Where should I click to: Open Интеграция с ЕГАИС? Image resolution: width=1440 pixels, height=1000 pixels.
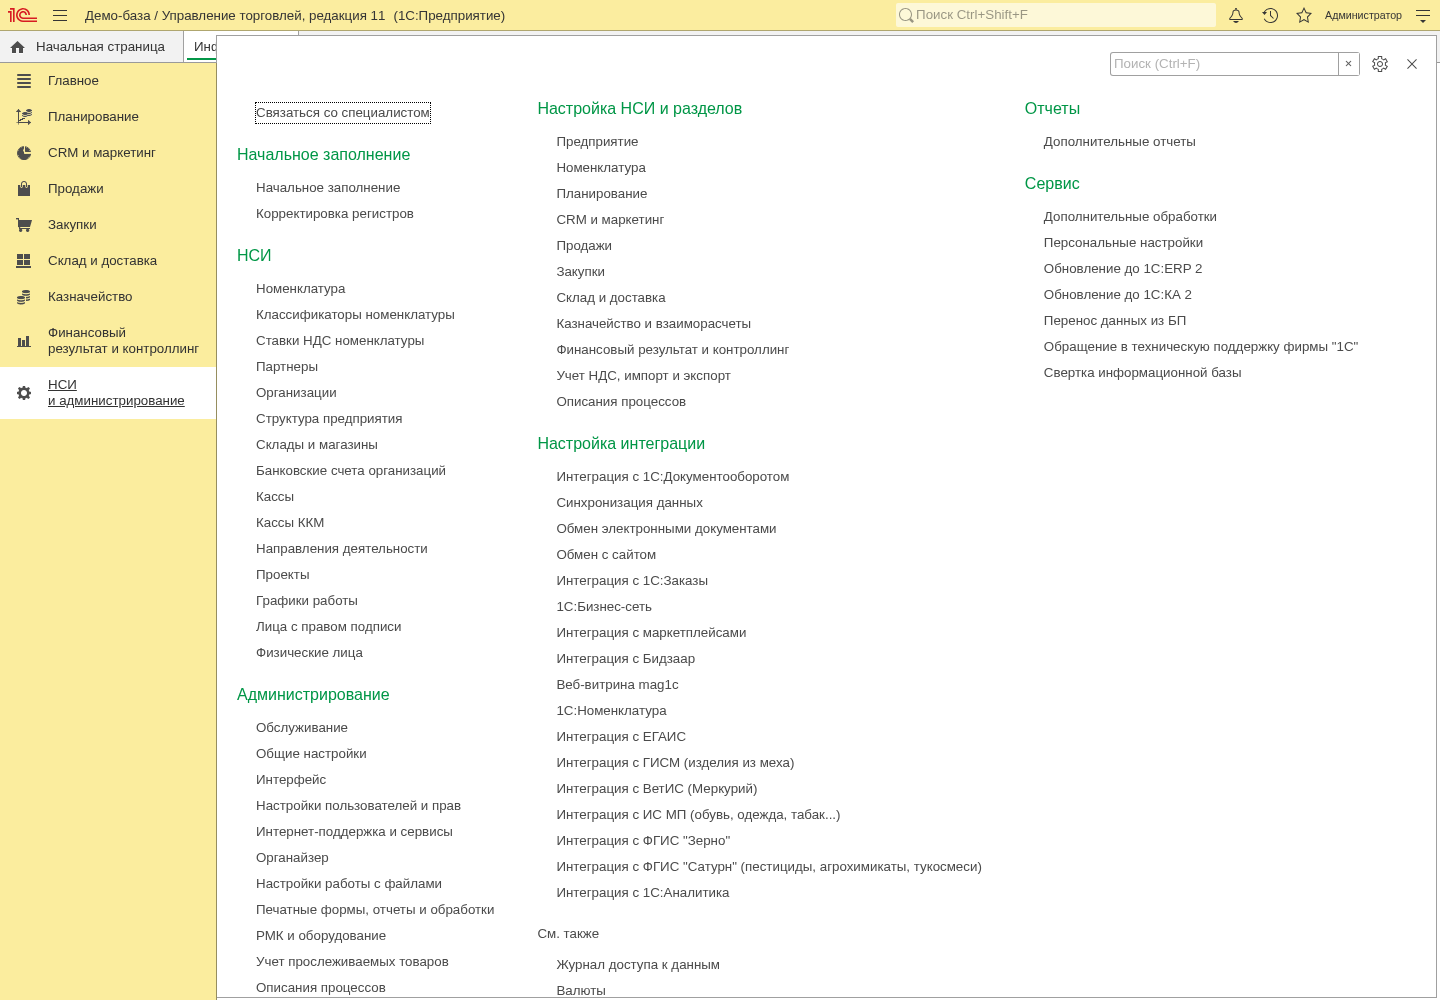[621, 737]
